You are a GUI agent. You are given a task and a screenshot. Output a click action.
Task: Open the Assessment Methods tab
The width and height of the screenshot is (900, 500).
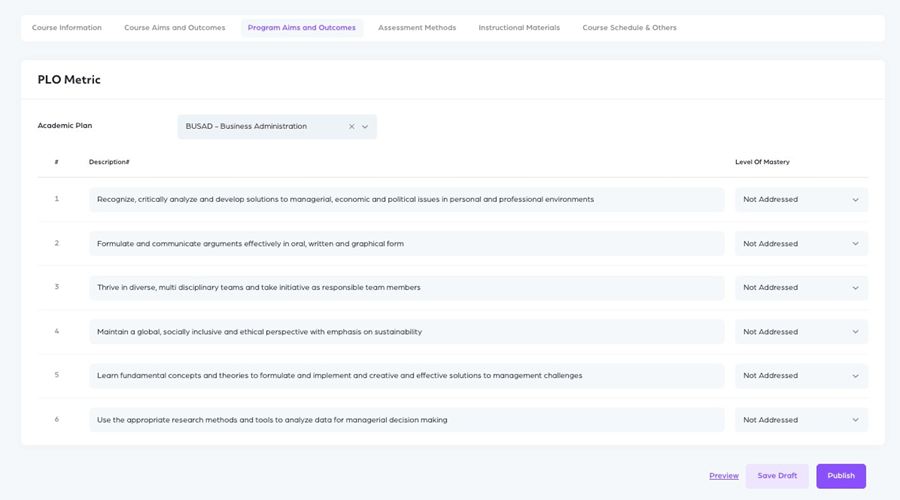pos(417,28)
